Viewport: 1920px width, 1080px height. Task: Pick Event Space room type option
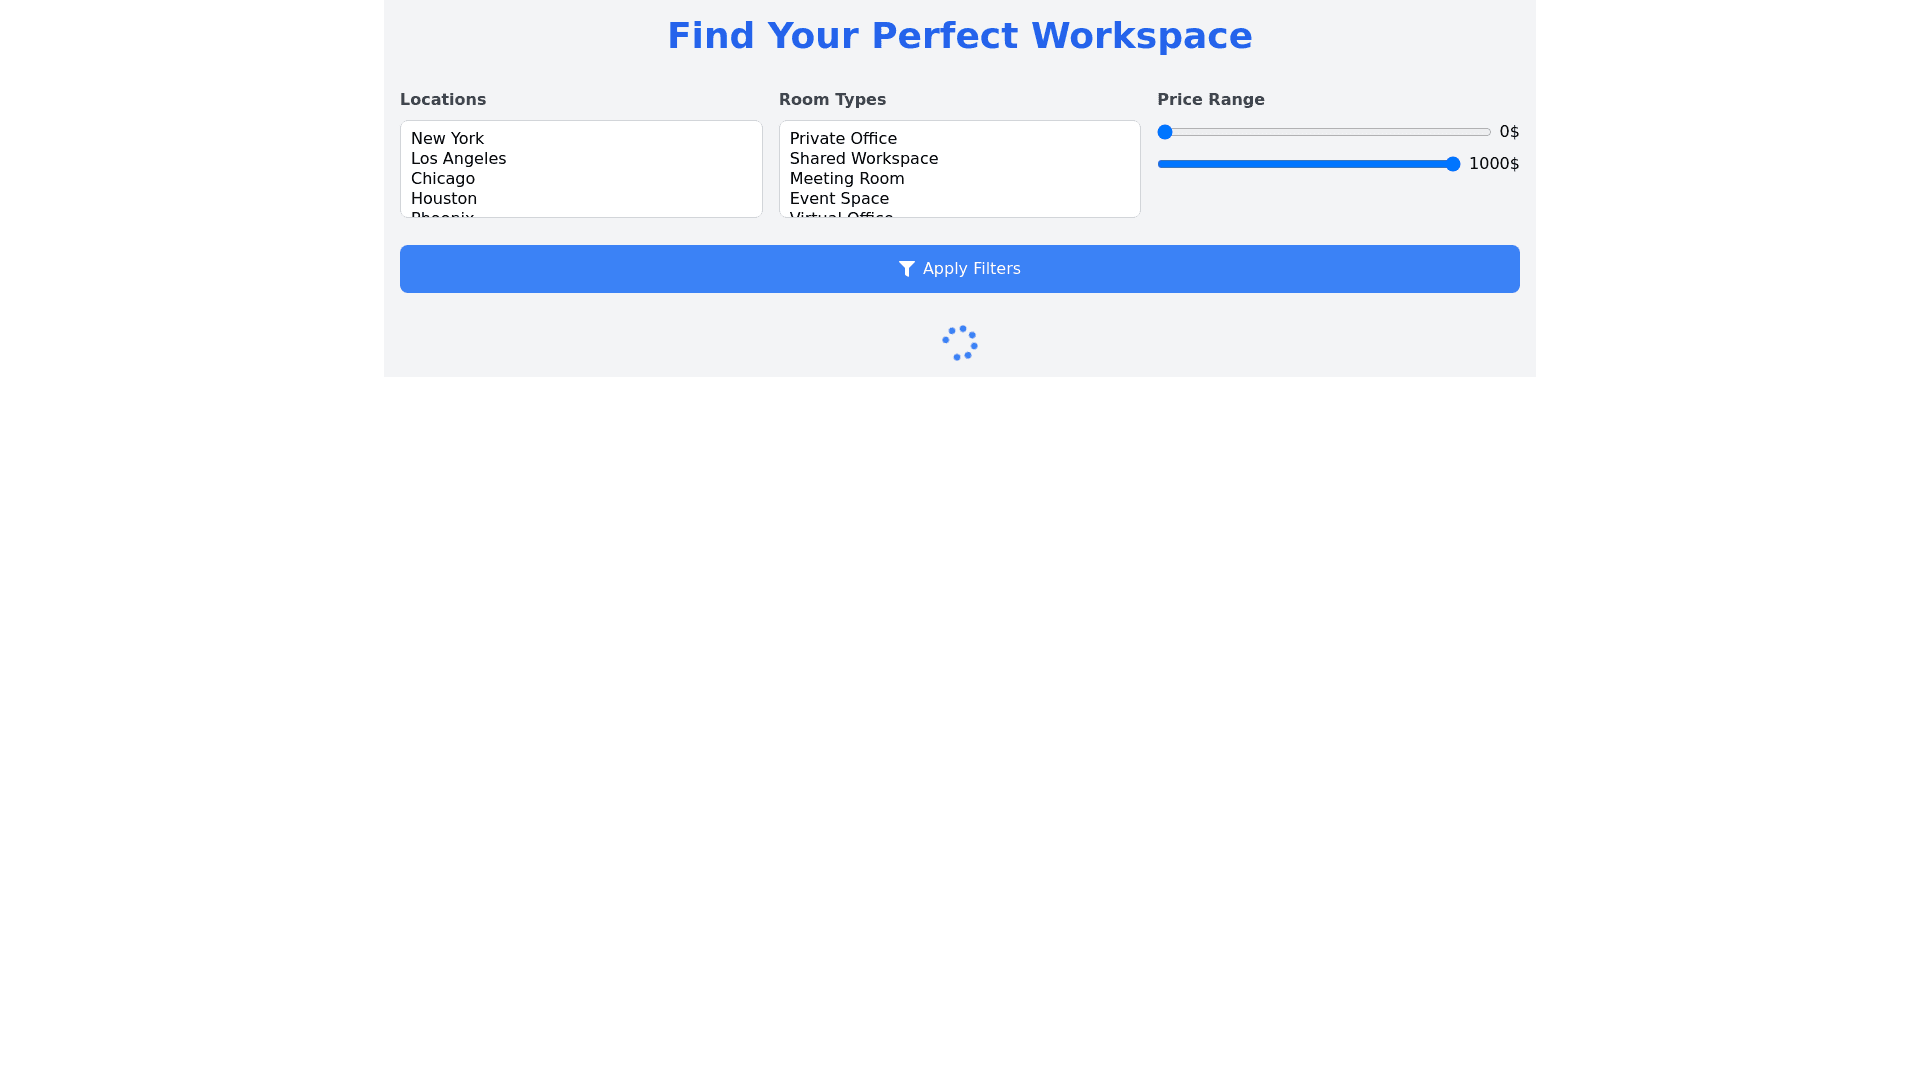click(838, 199)
